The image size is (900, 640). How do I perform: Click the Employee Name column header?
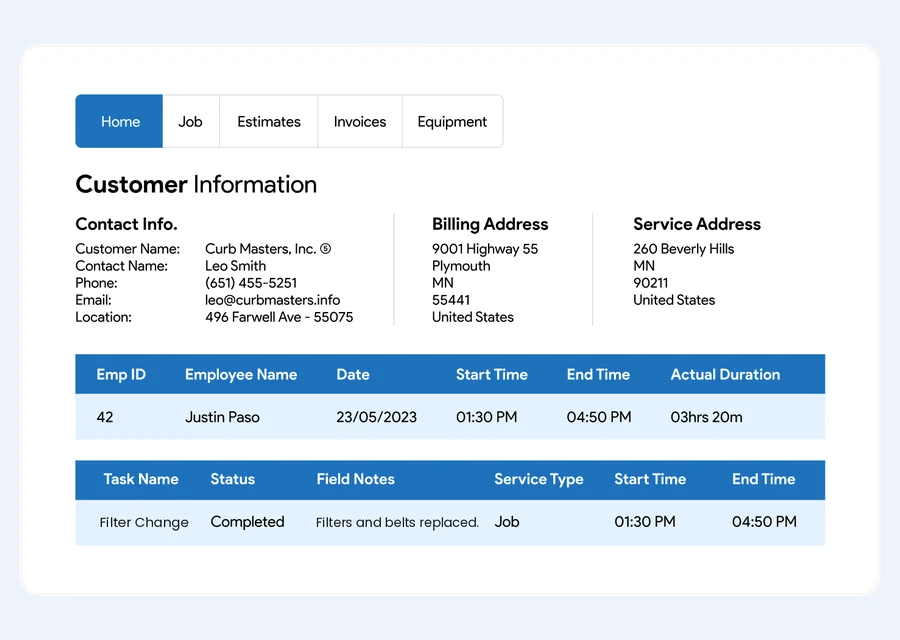coord(241,374)
